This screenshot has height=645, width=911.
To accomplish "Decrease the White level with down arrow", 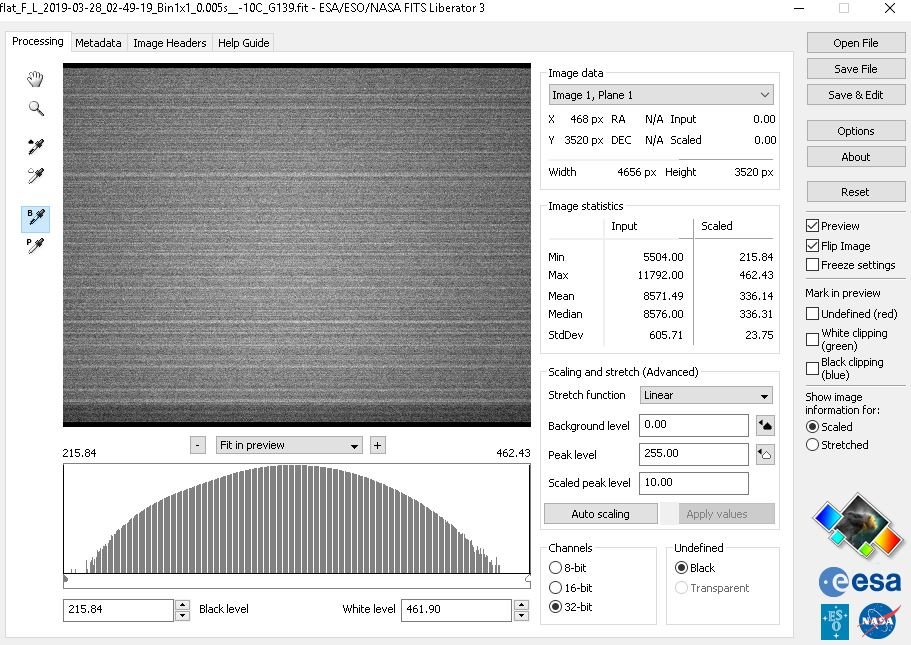I will pos(522,615).
